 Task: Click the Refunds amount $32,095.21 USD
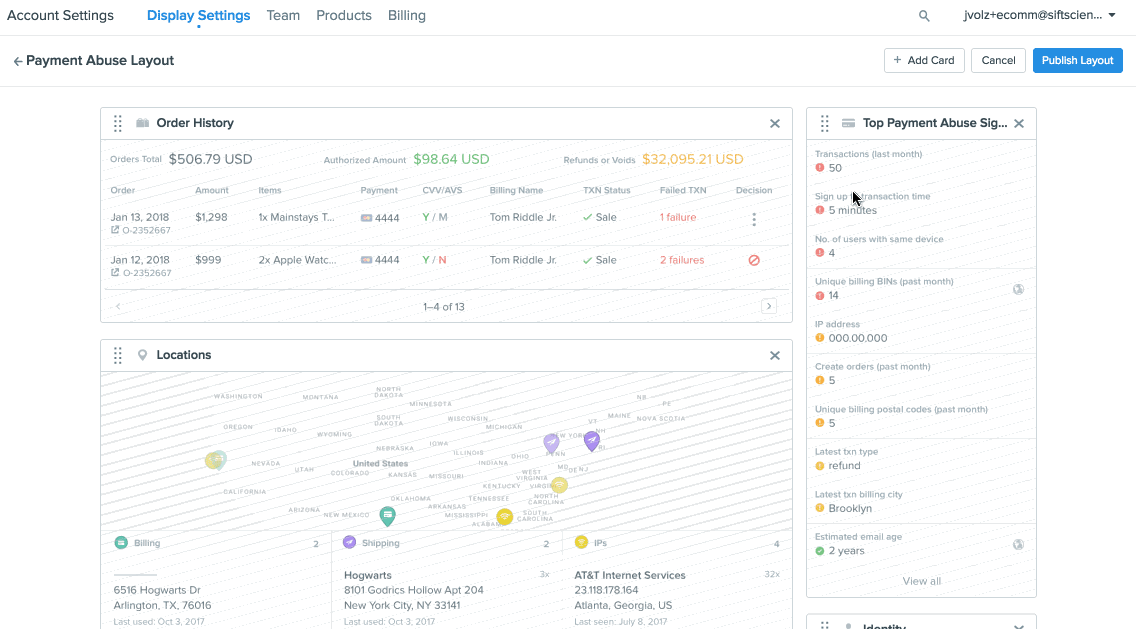tap(693, 159)
